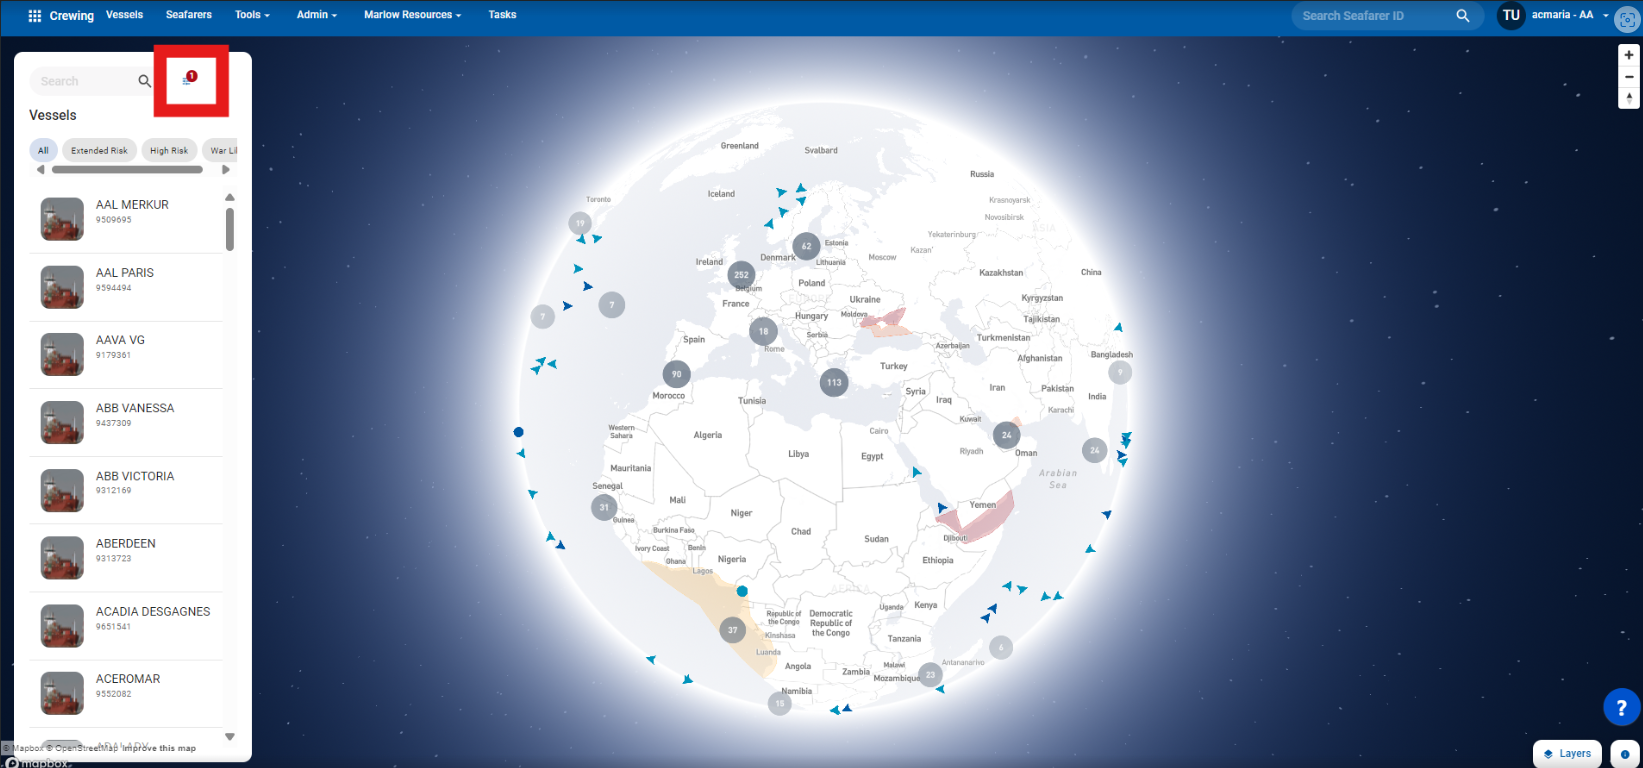Open the Seafarers menu item
1643x768 pixels.
(189, 15)
